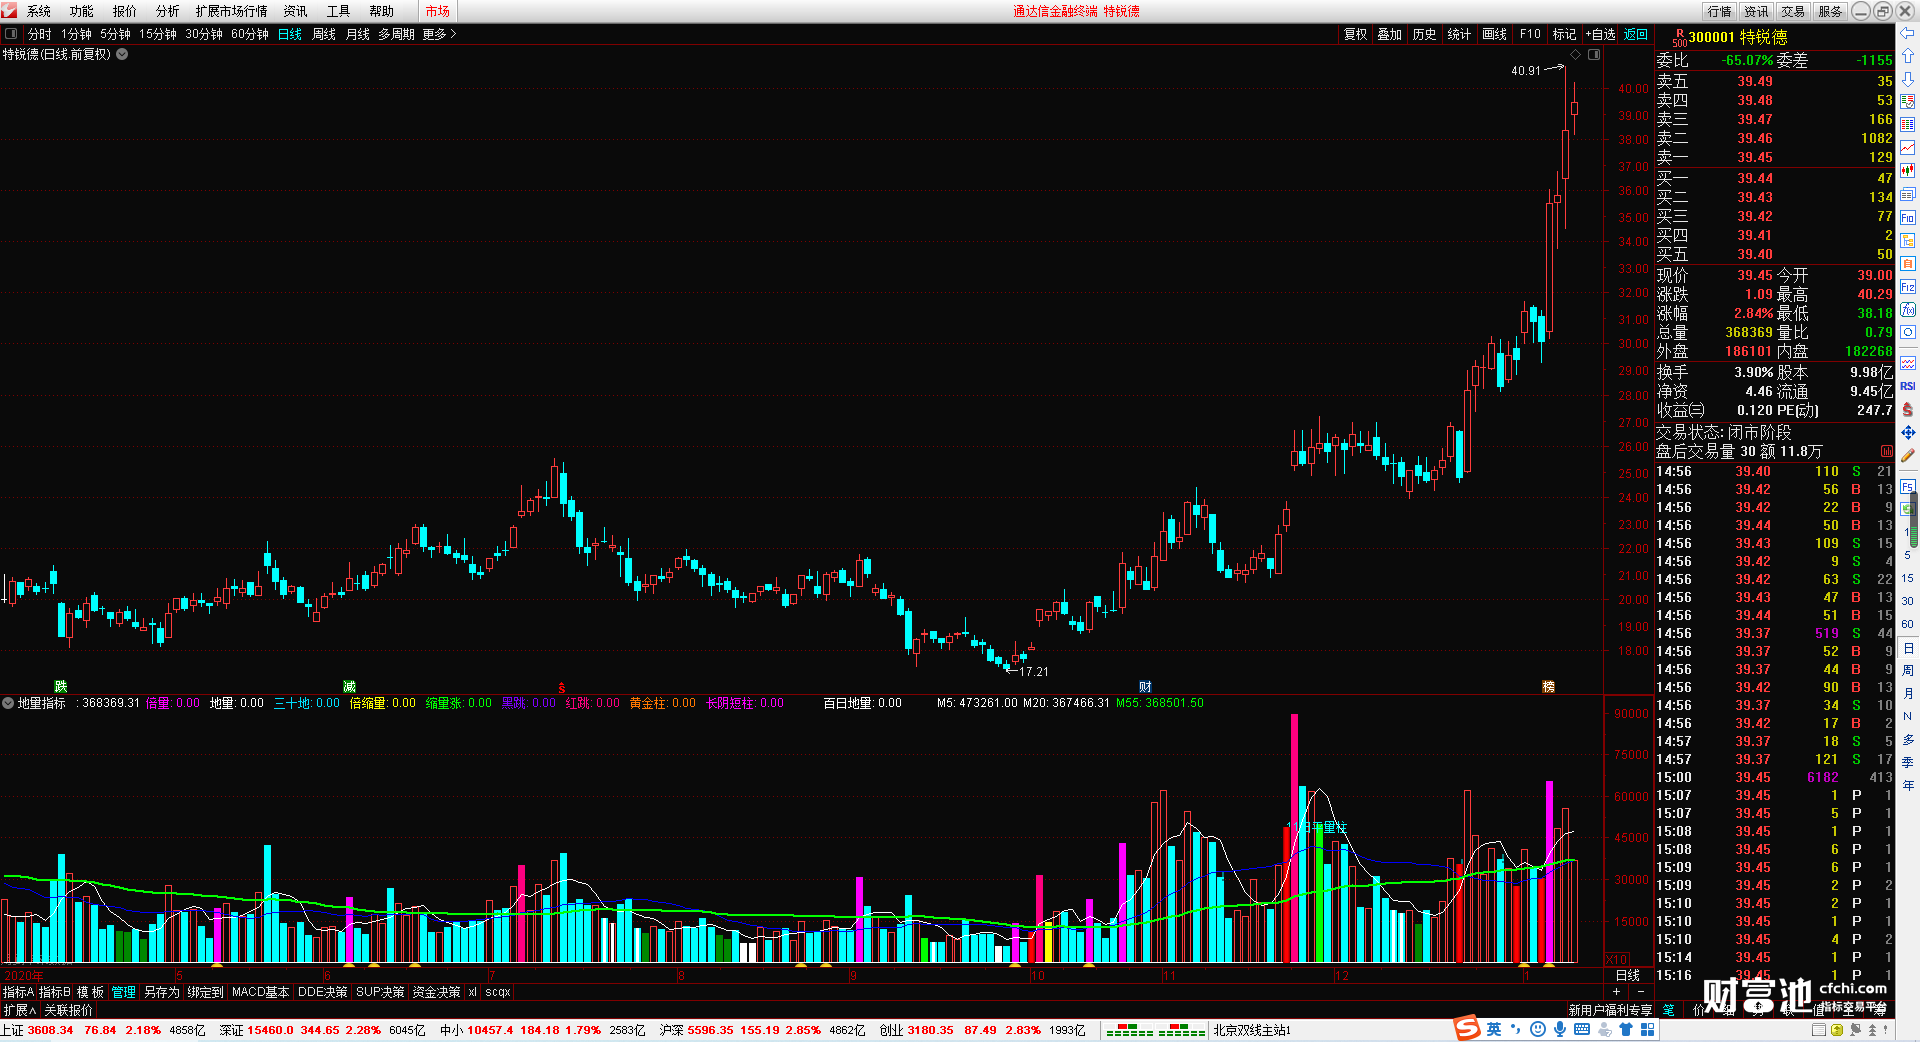1920x1042 pixels.
Task: Open the 特锐德 chart title dropdown arrow
Action: [x=122, y=54]
